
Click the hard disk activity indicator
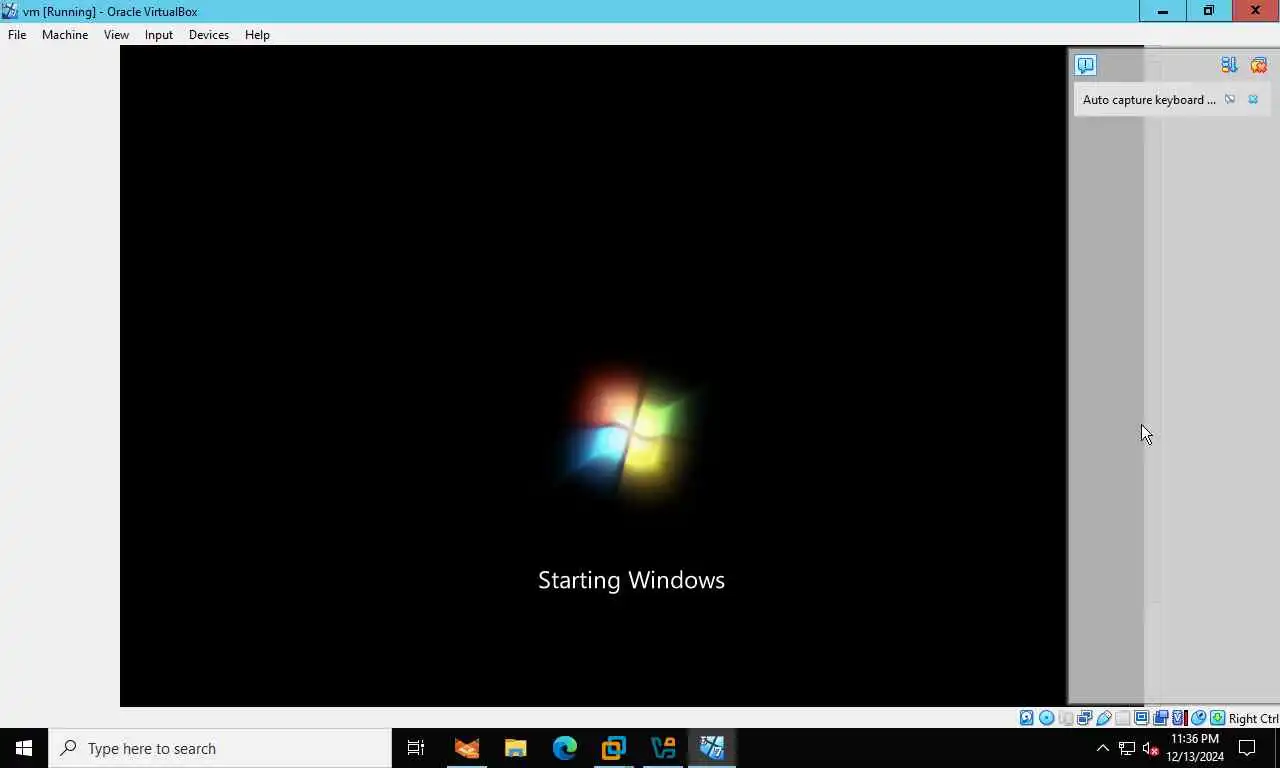[1027, 718]
